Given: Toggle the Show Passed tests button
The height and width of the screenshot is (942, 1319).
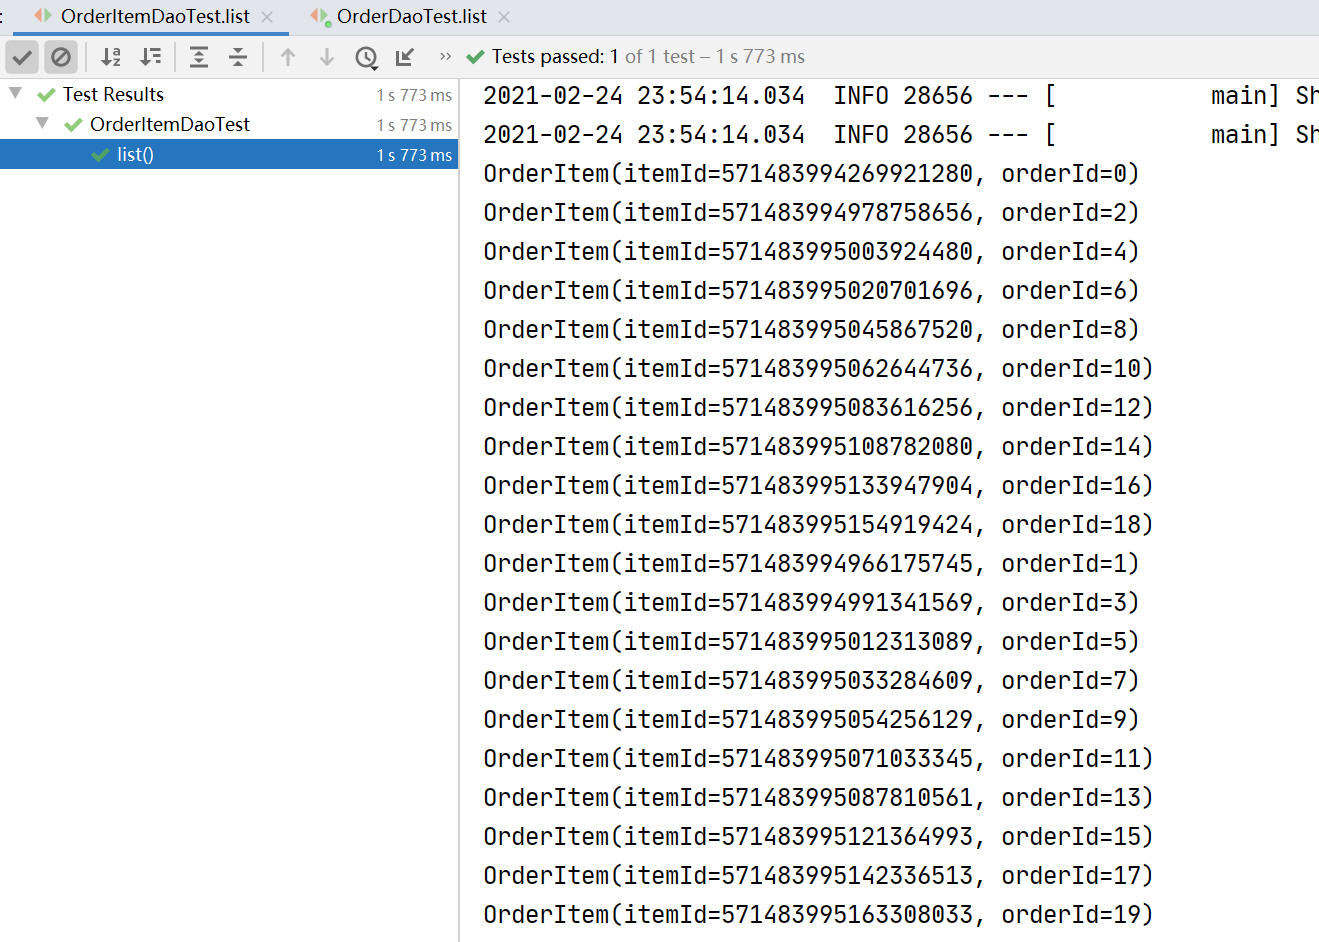Looking at the screenshot, I should point(22,57).
